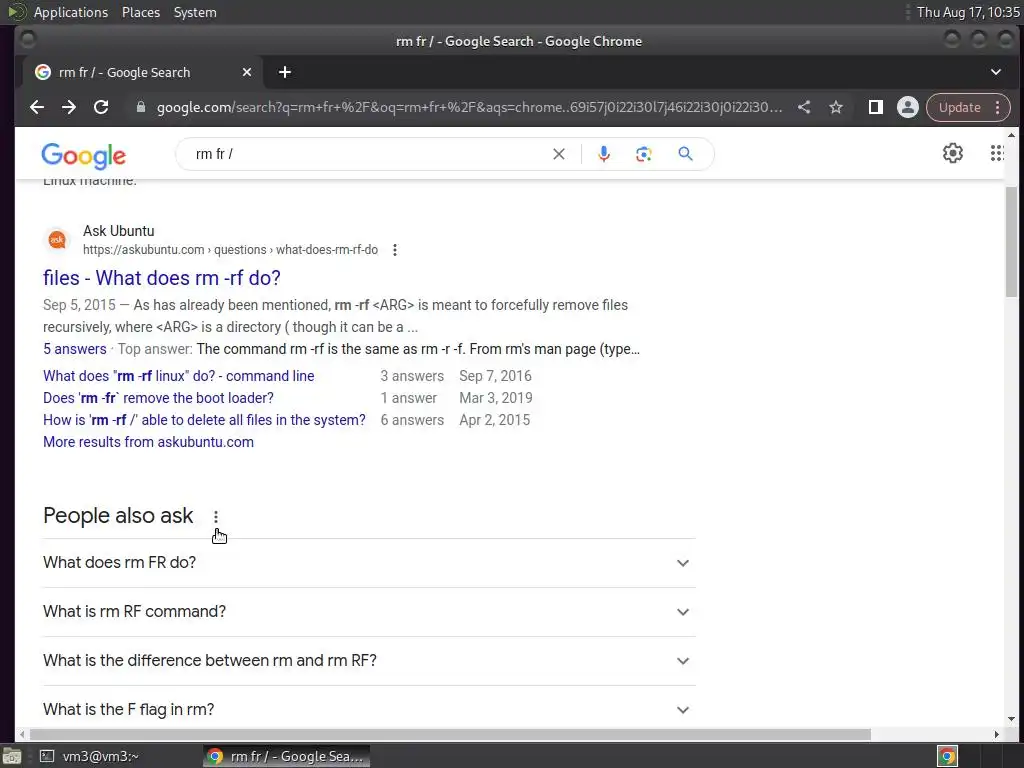
Task: Clear the search box with X
Action: pyautogui.click(x=559, y=154)
